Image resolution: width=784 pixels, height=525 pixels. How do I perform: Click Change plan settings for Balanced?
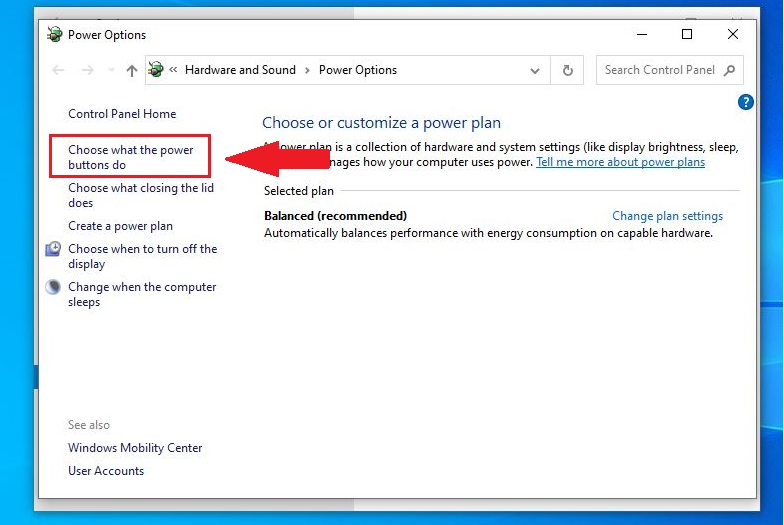668,216
